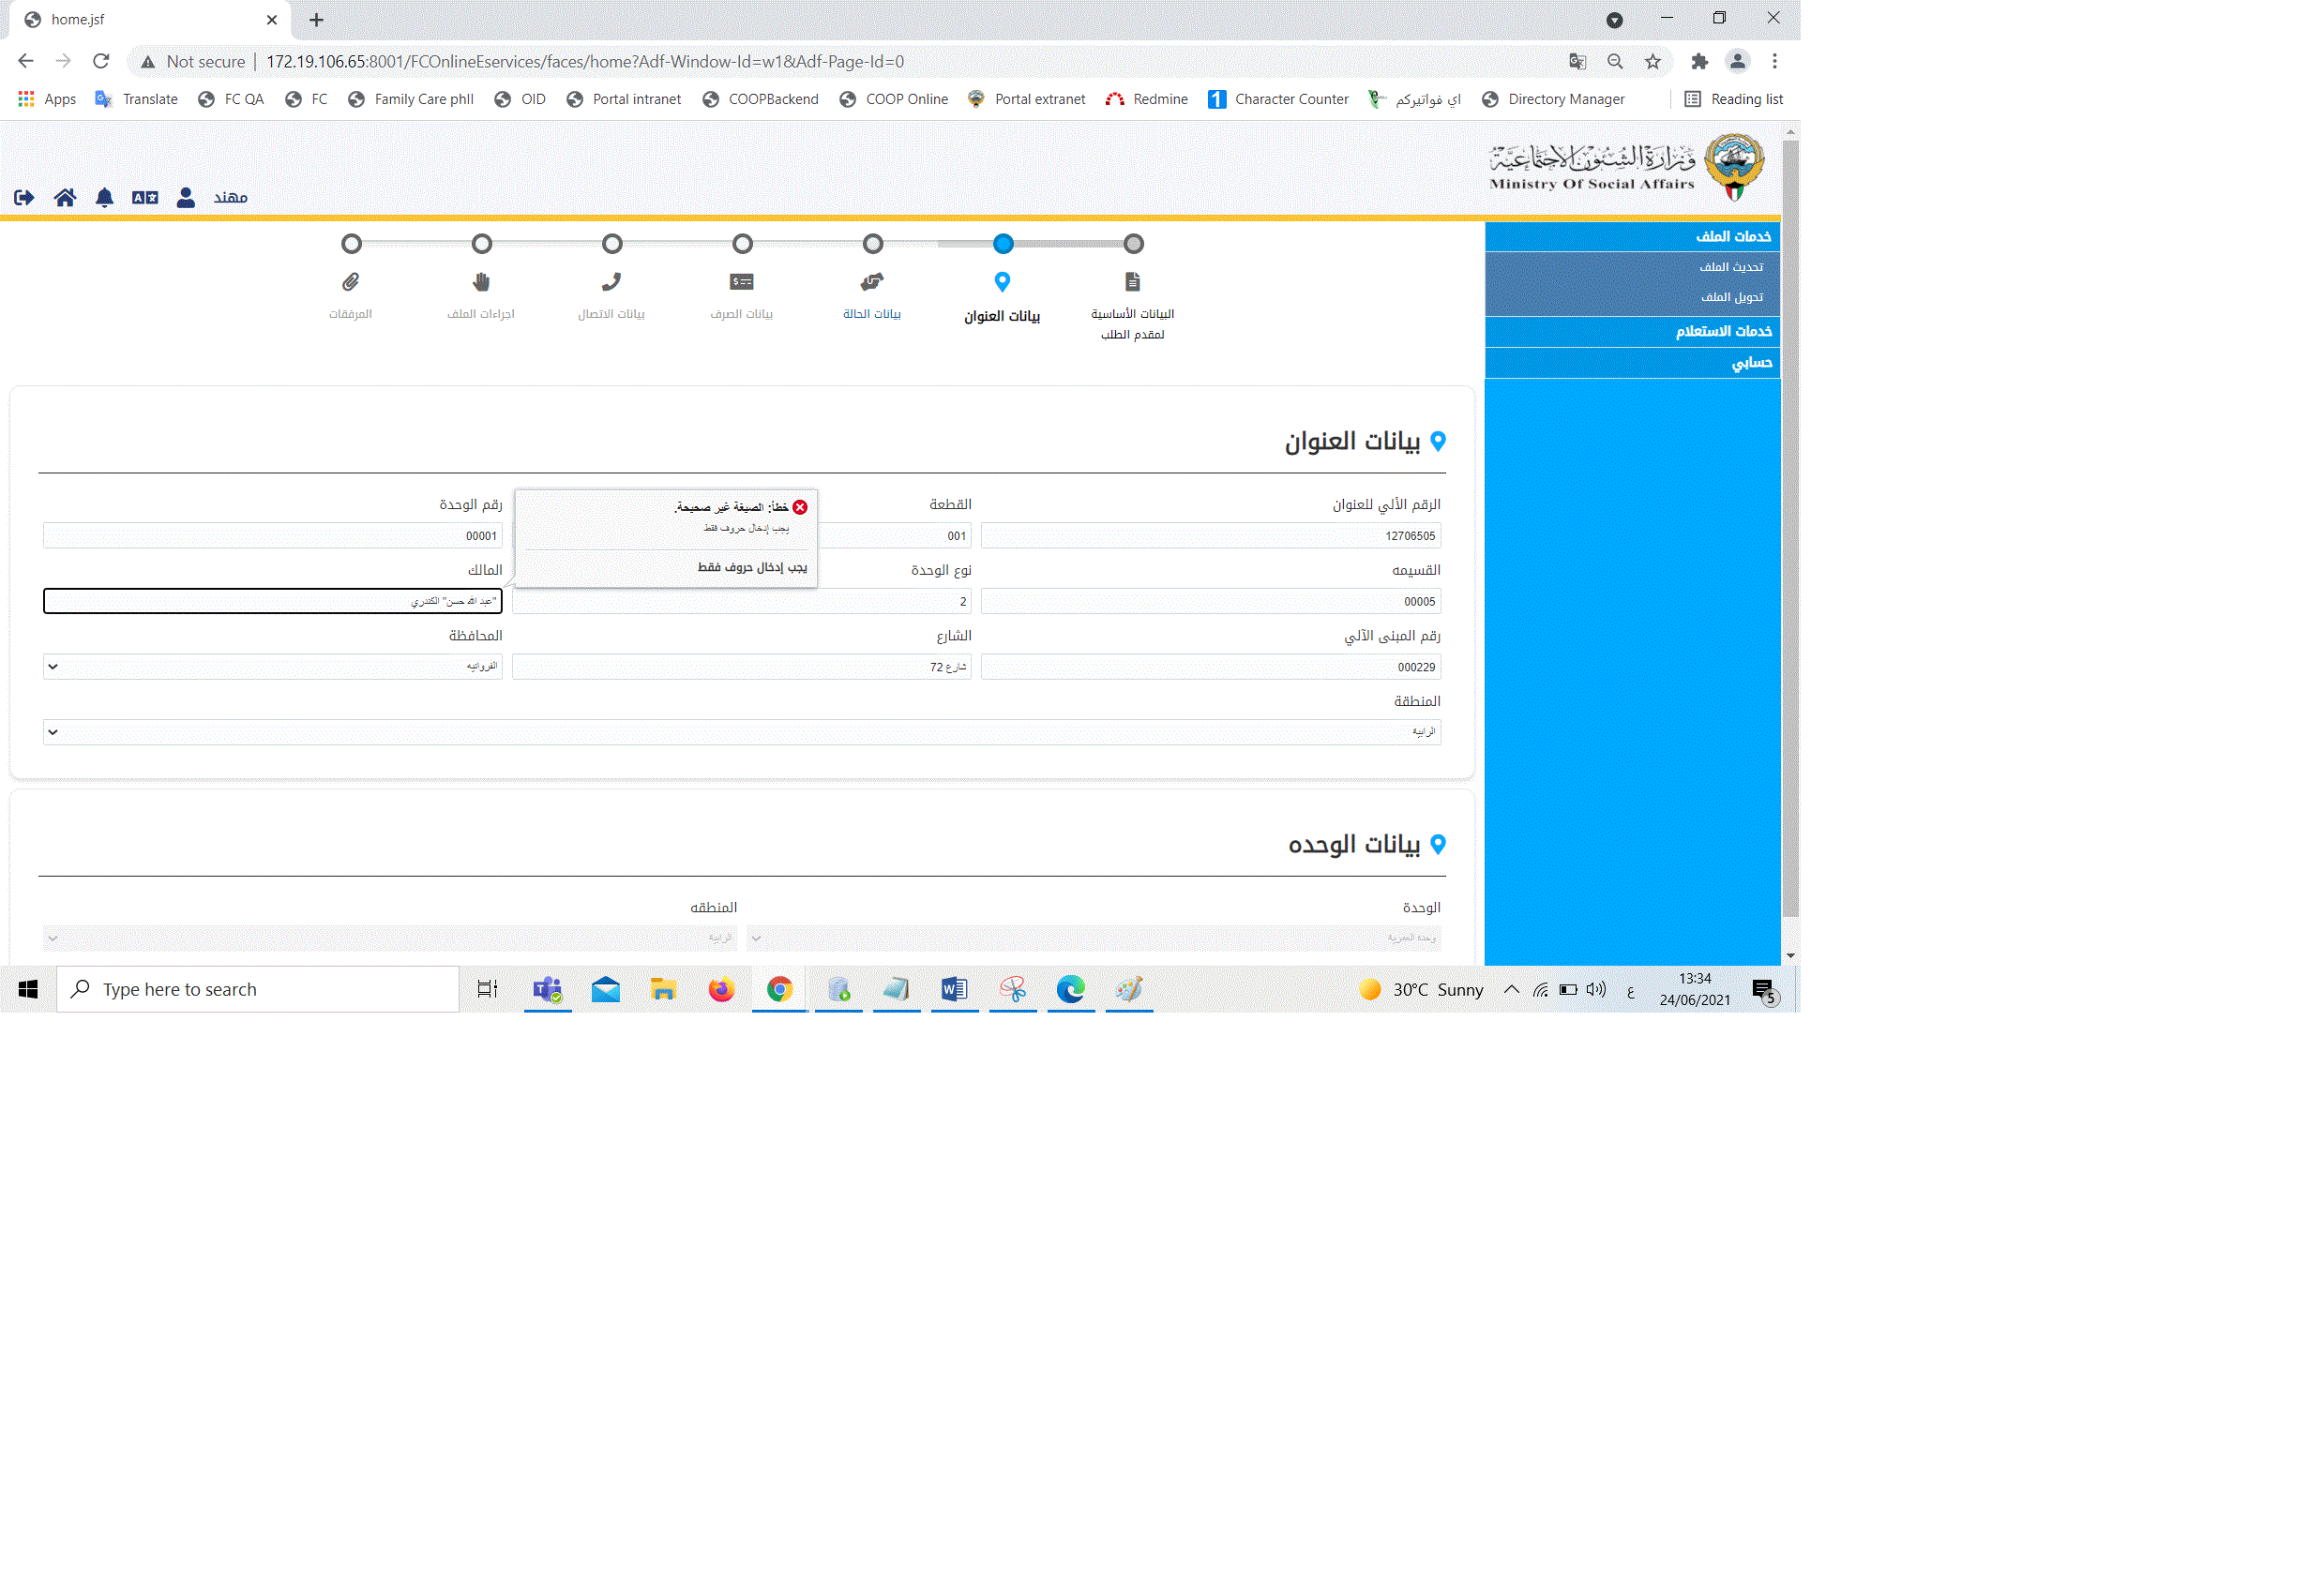This screenshot has height=1577, width=2324.
Task: Click the money بيانات الصرف step icon
Action: pyautogui.click(x=742, y=282)
